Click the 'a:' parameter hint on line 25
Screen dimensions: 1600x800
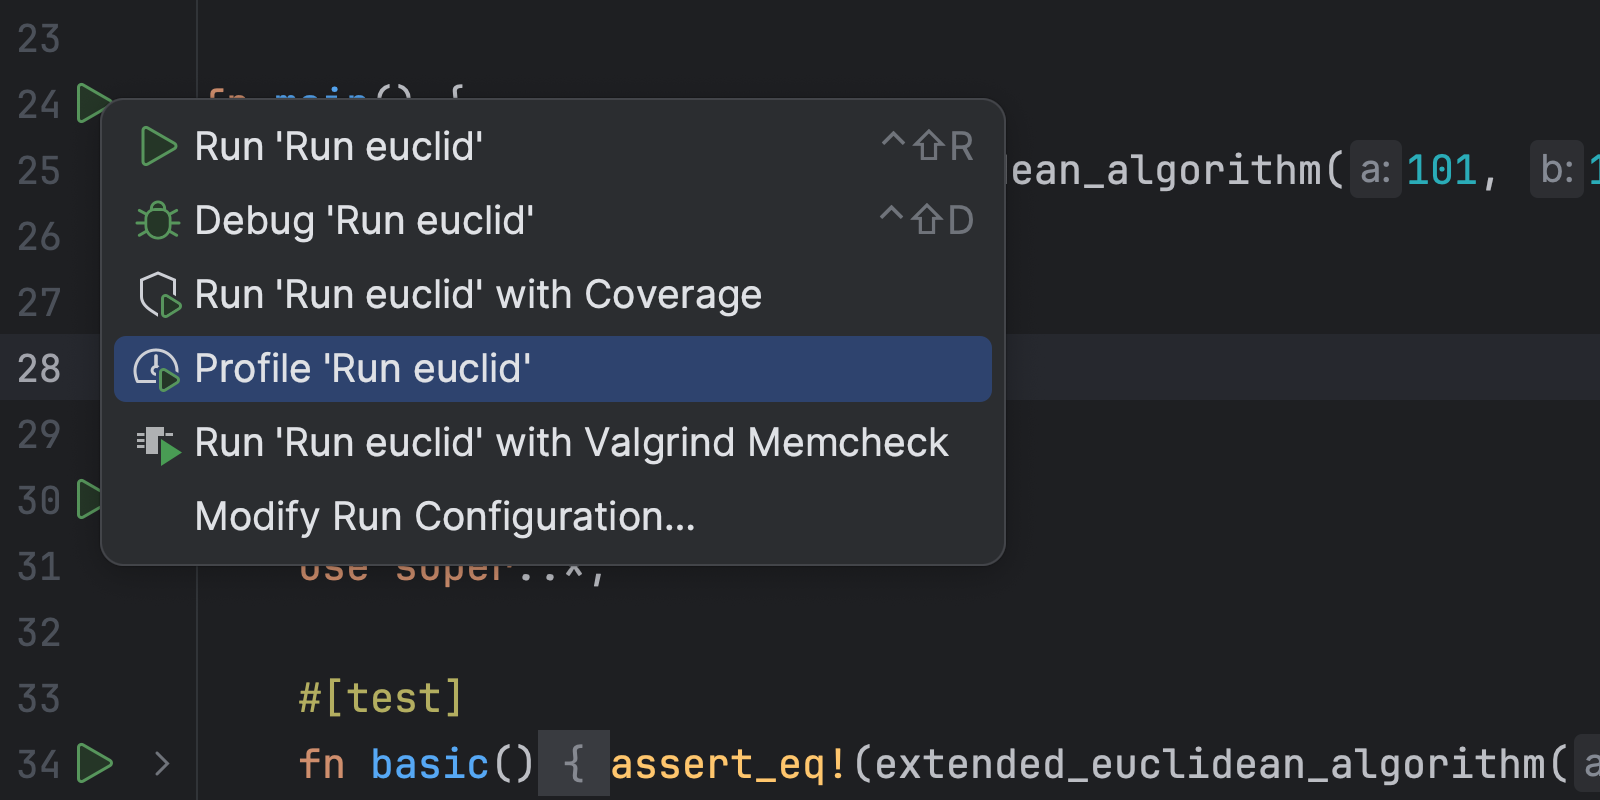(1375, 170)
